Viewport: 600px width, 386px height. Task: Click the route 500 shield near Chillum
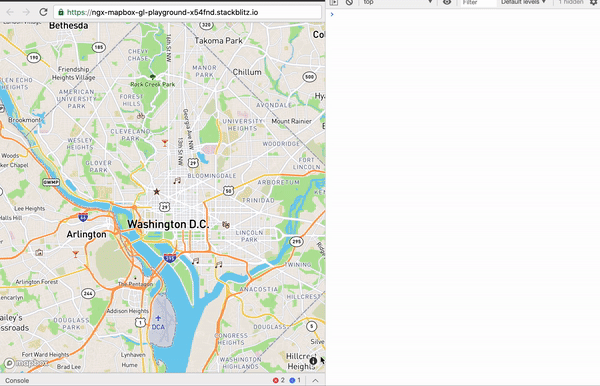point(309,77)
